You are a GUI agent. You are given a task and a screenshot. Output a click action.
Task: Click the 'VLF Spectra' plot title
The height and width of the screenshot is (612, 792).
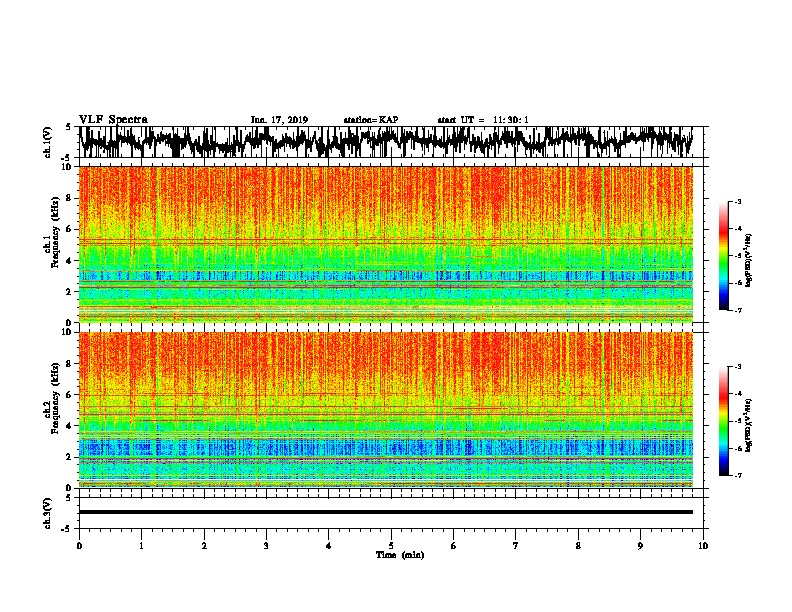pos(113,120)
